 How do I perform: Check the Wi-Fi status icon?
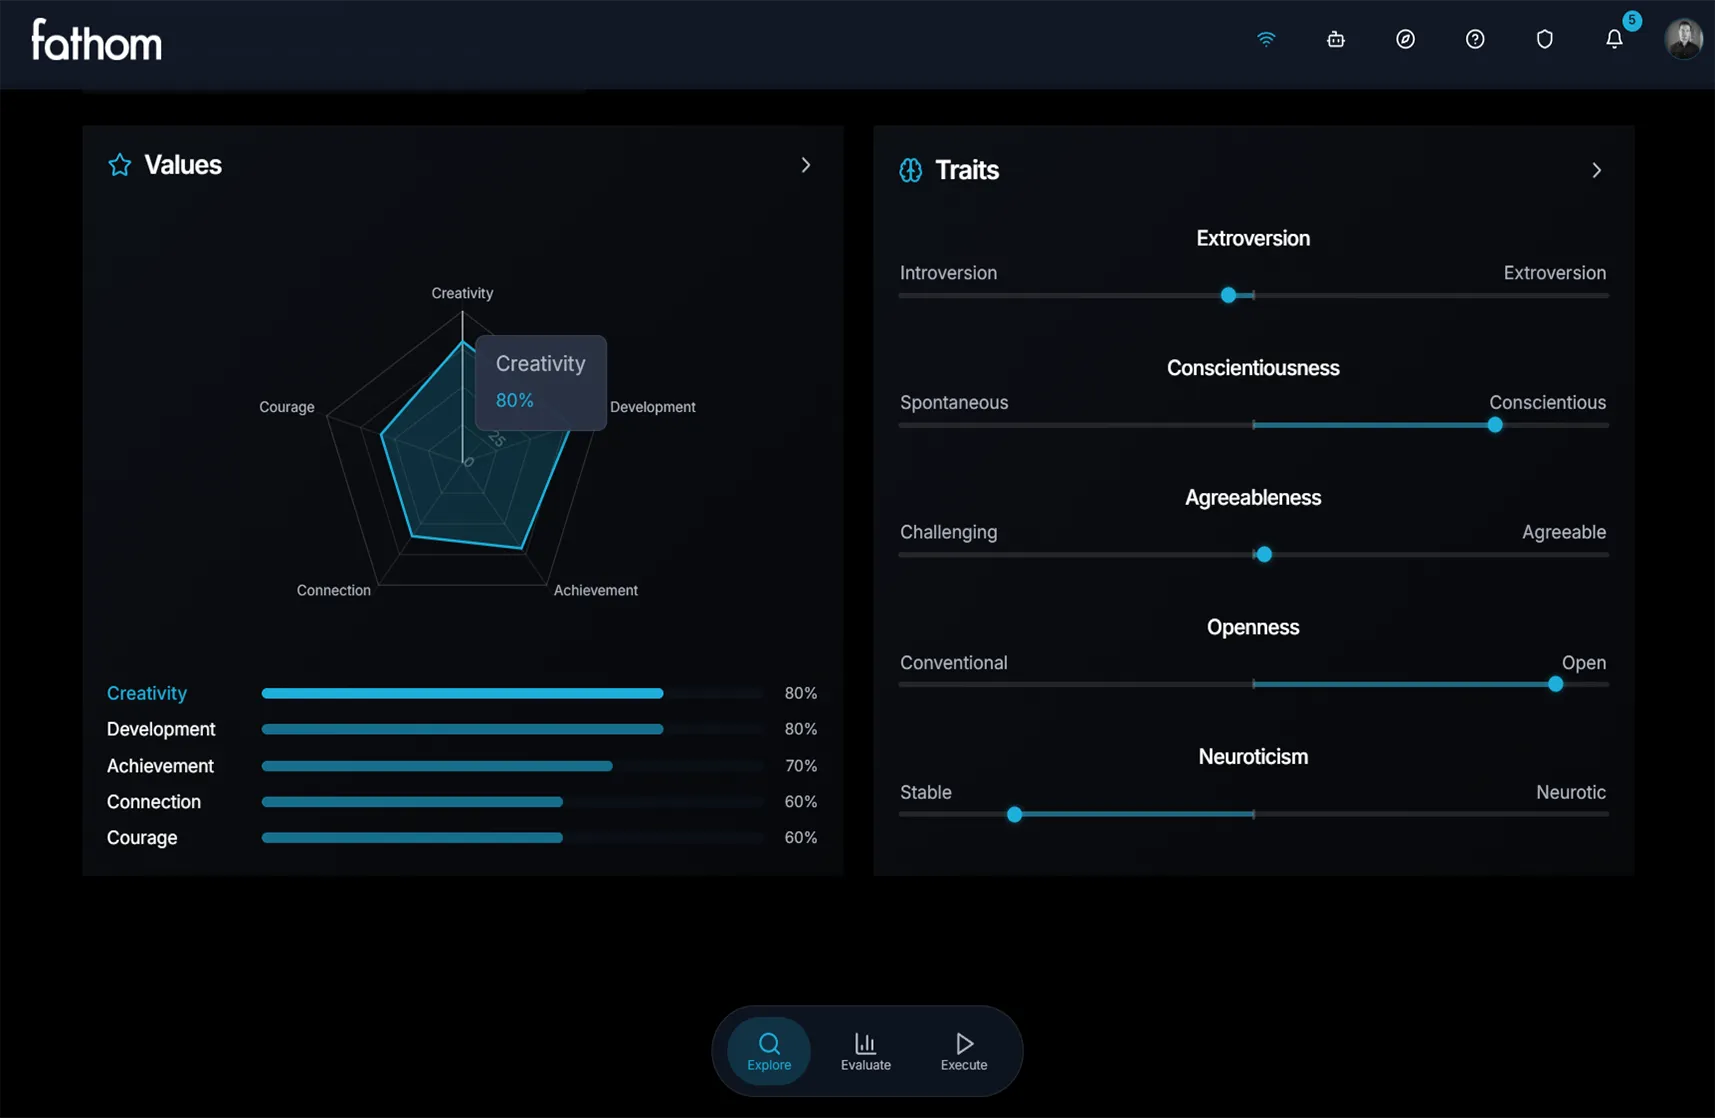[x=1265, y=39]
